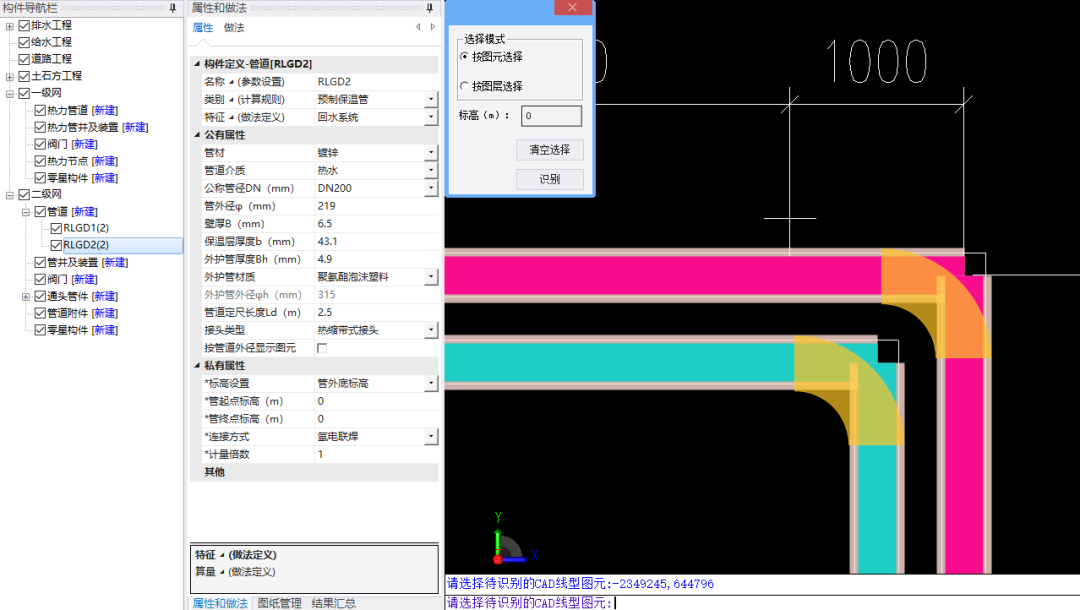Click 新建 link next to 通头管件
The width and height of the screenshot is (1080, 610).
tap(105, 296)
